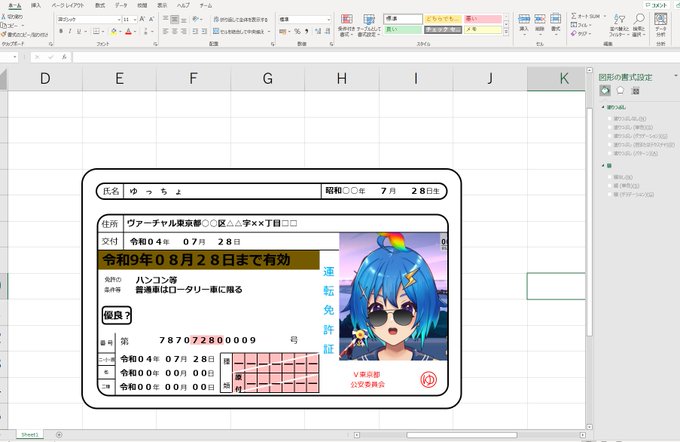Image resolution: width=680 pixels, height=442 pixels.
Task: Collapse the 塗りつぶし fill section
Action: tap(603, 107)
